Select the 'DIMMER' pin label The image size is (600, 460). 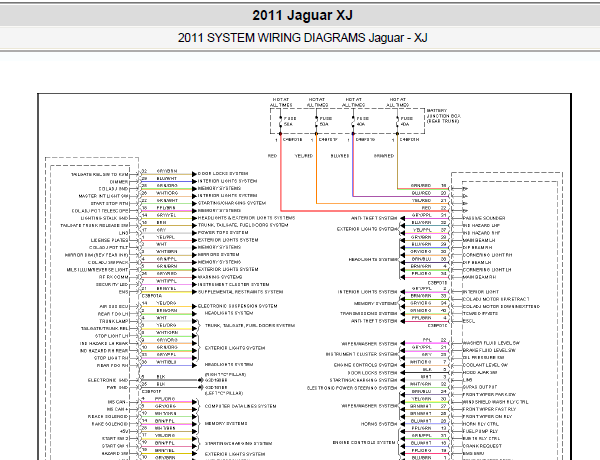click(119, 182)
